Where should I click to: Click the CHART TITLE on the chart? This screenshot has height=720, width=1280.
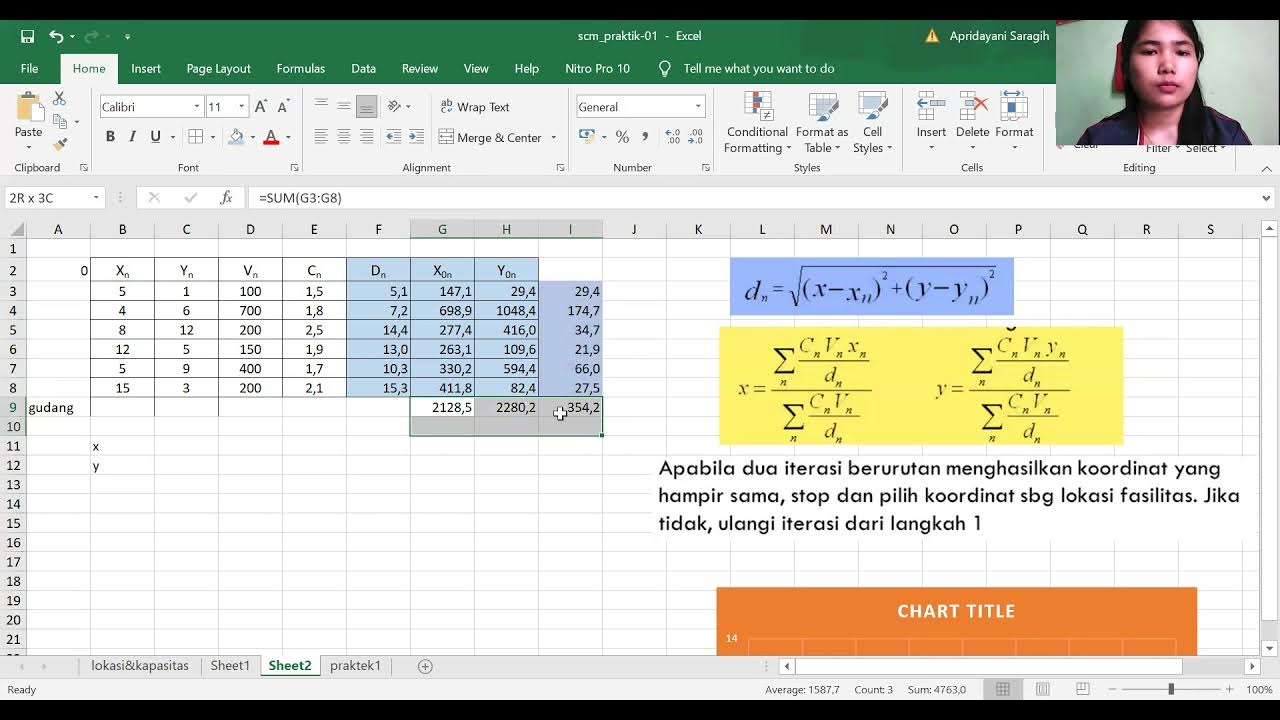tap(956, 611)
